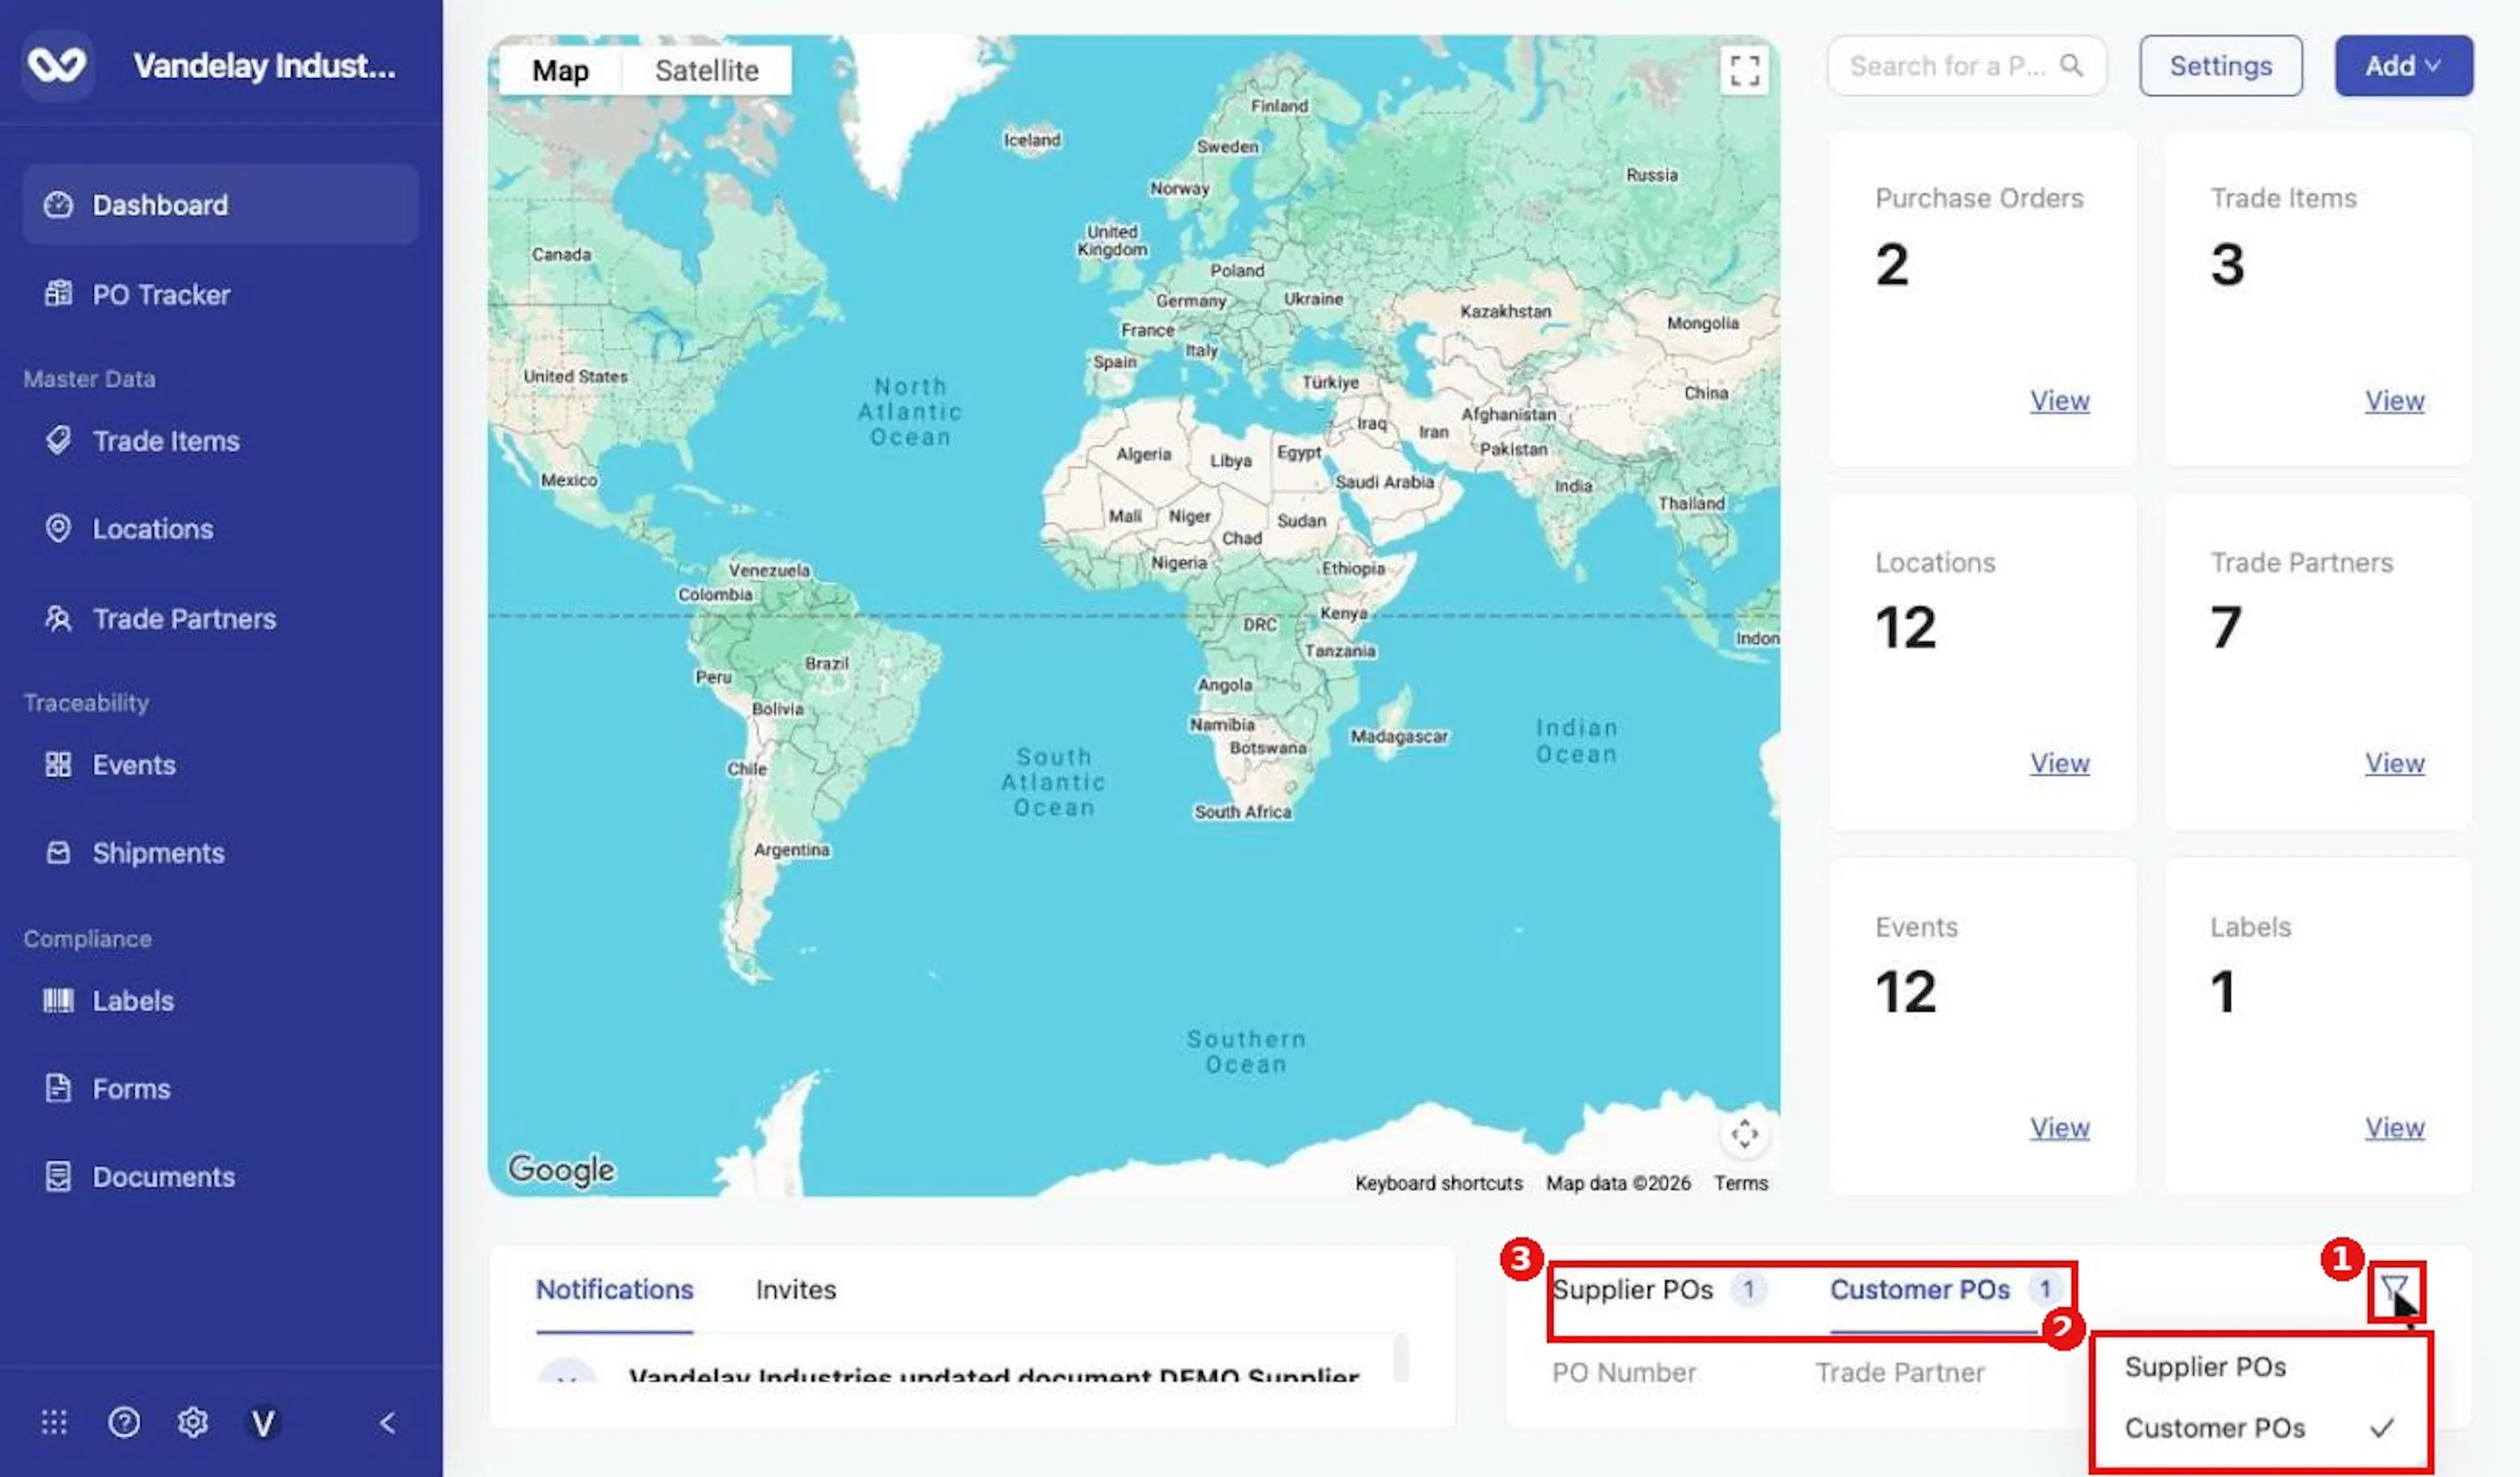View Purchase Orders card details
Viewport: 2520px width, 1477px height.
[2059, 401]
